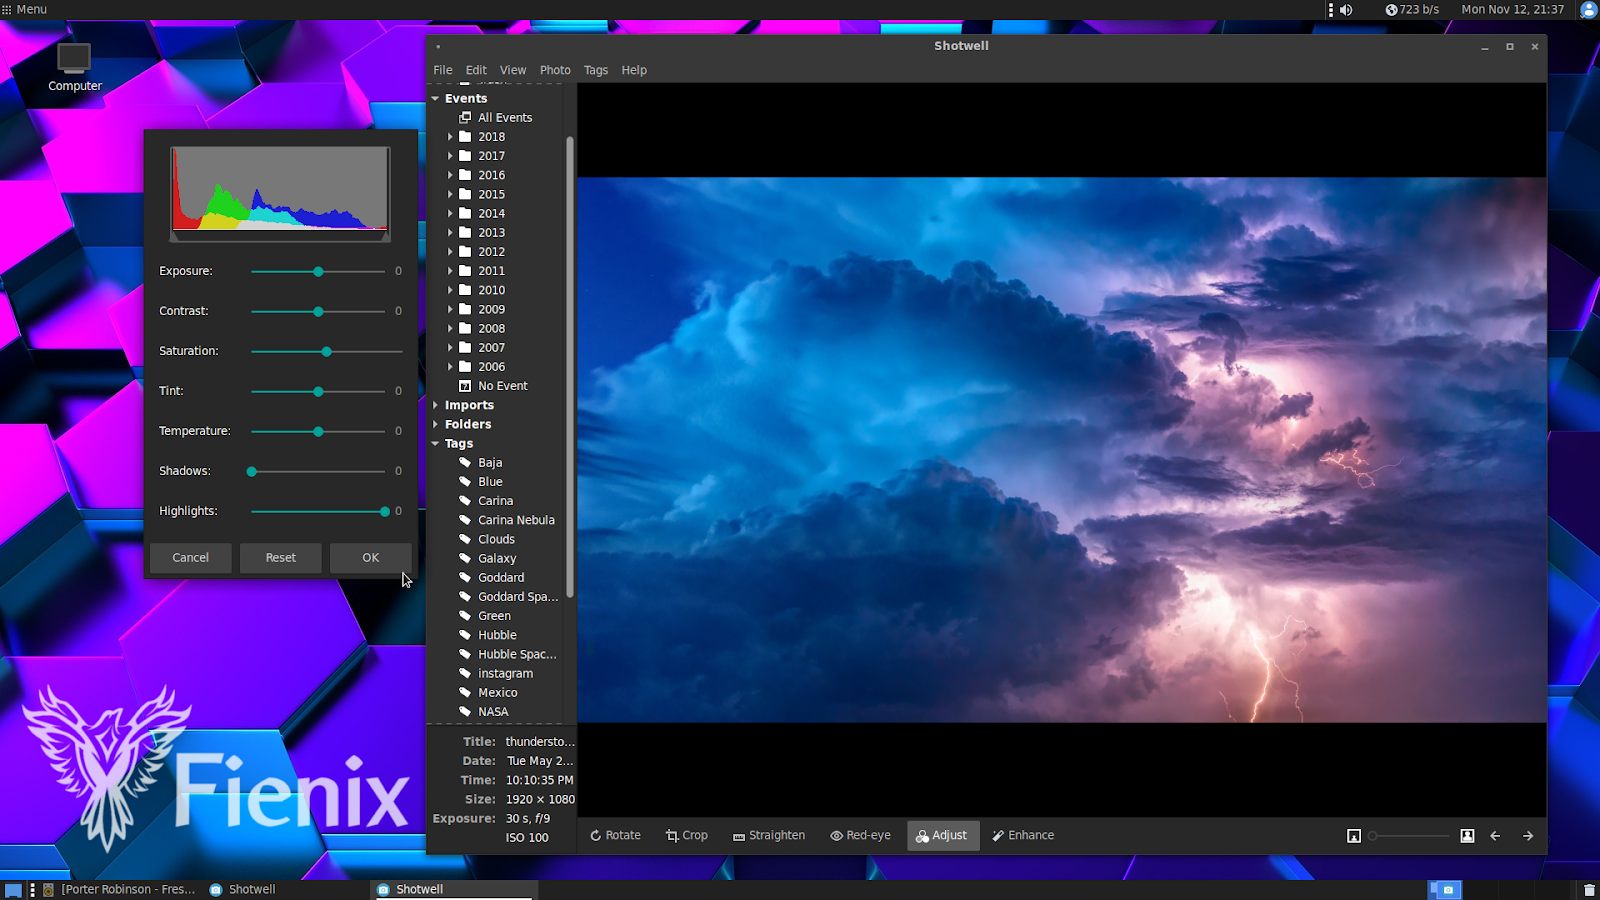This screenshot has height=900, width=1600.
Task: Click the Contrast slider handle
Action: [x=318, y=312]
